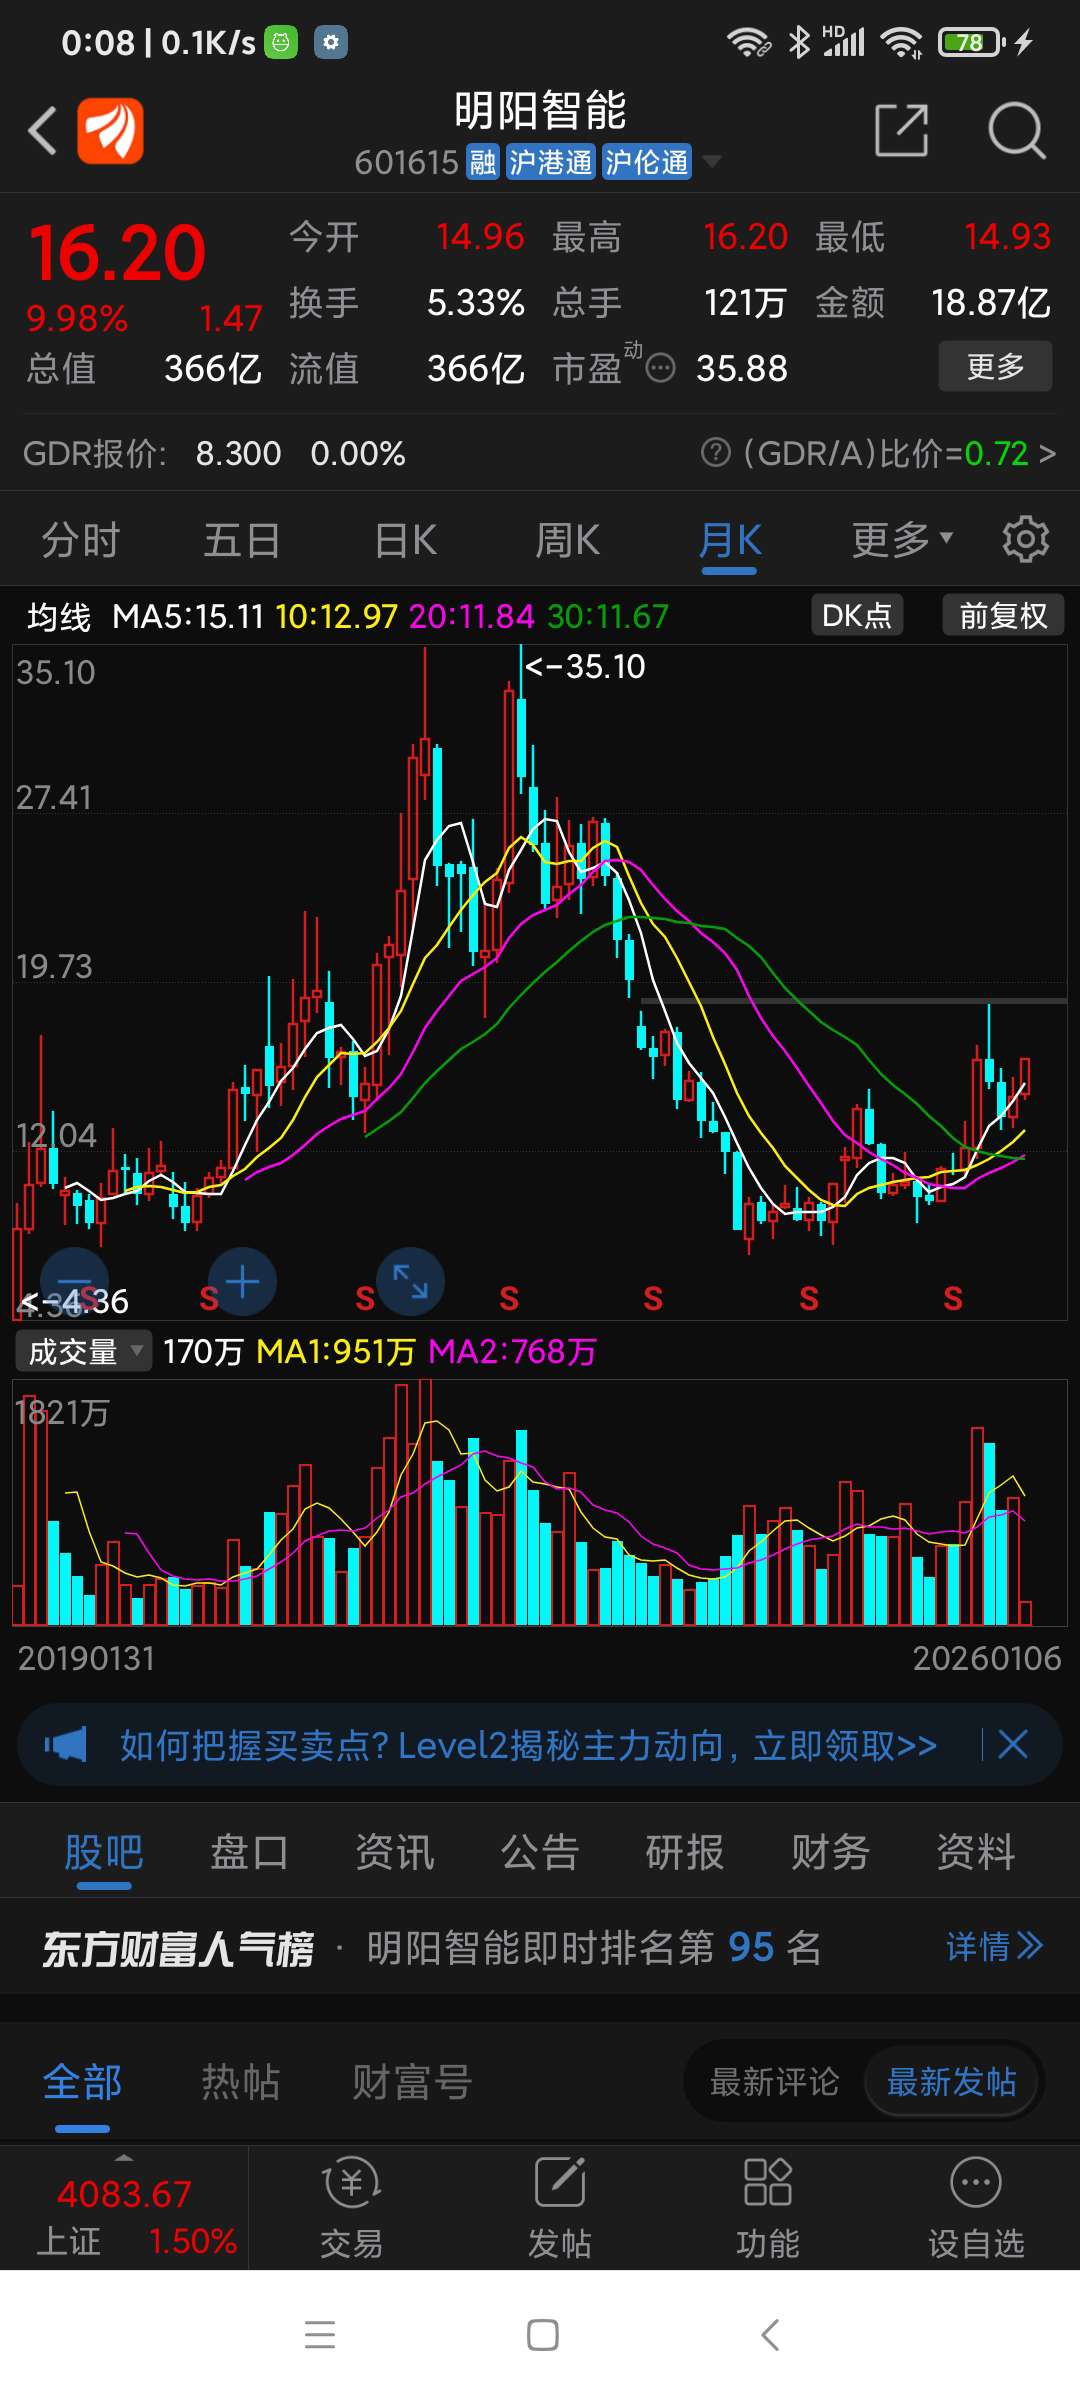Select the 财富号 posts filter

[x=411, y=2083]
